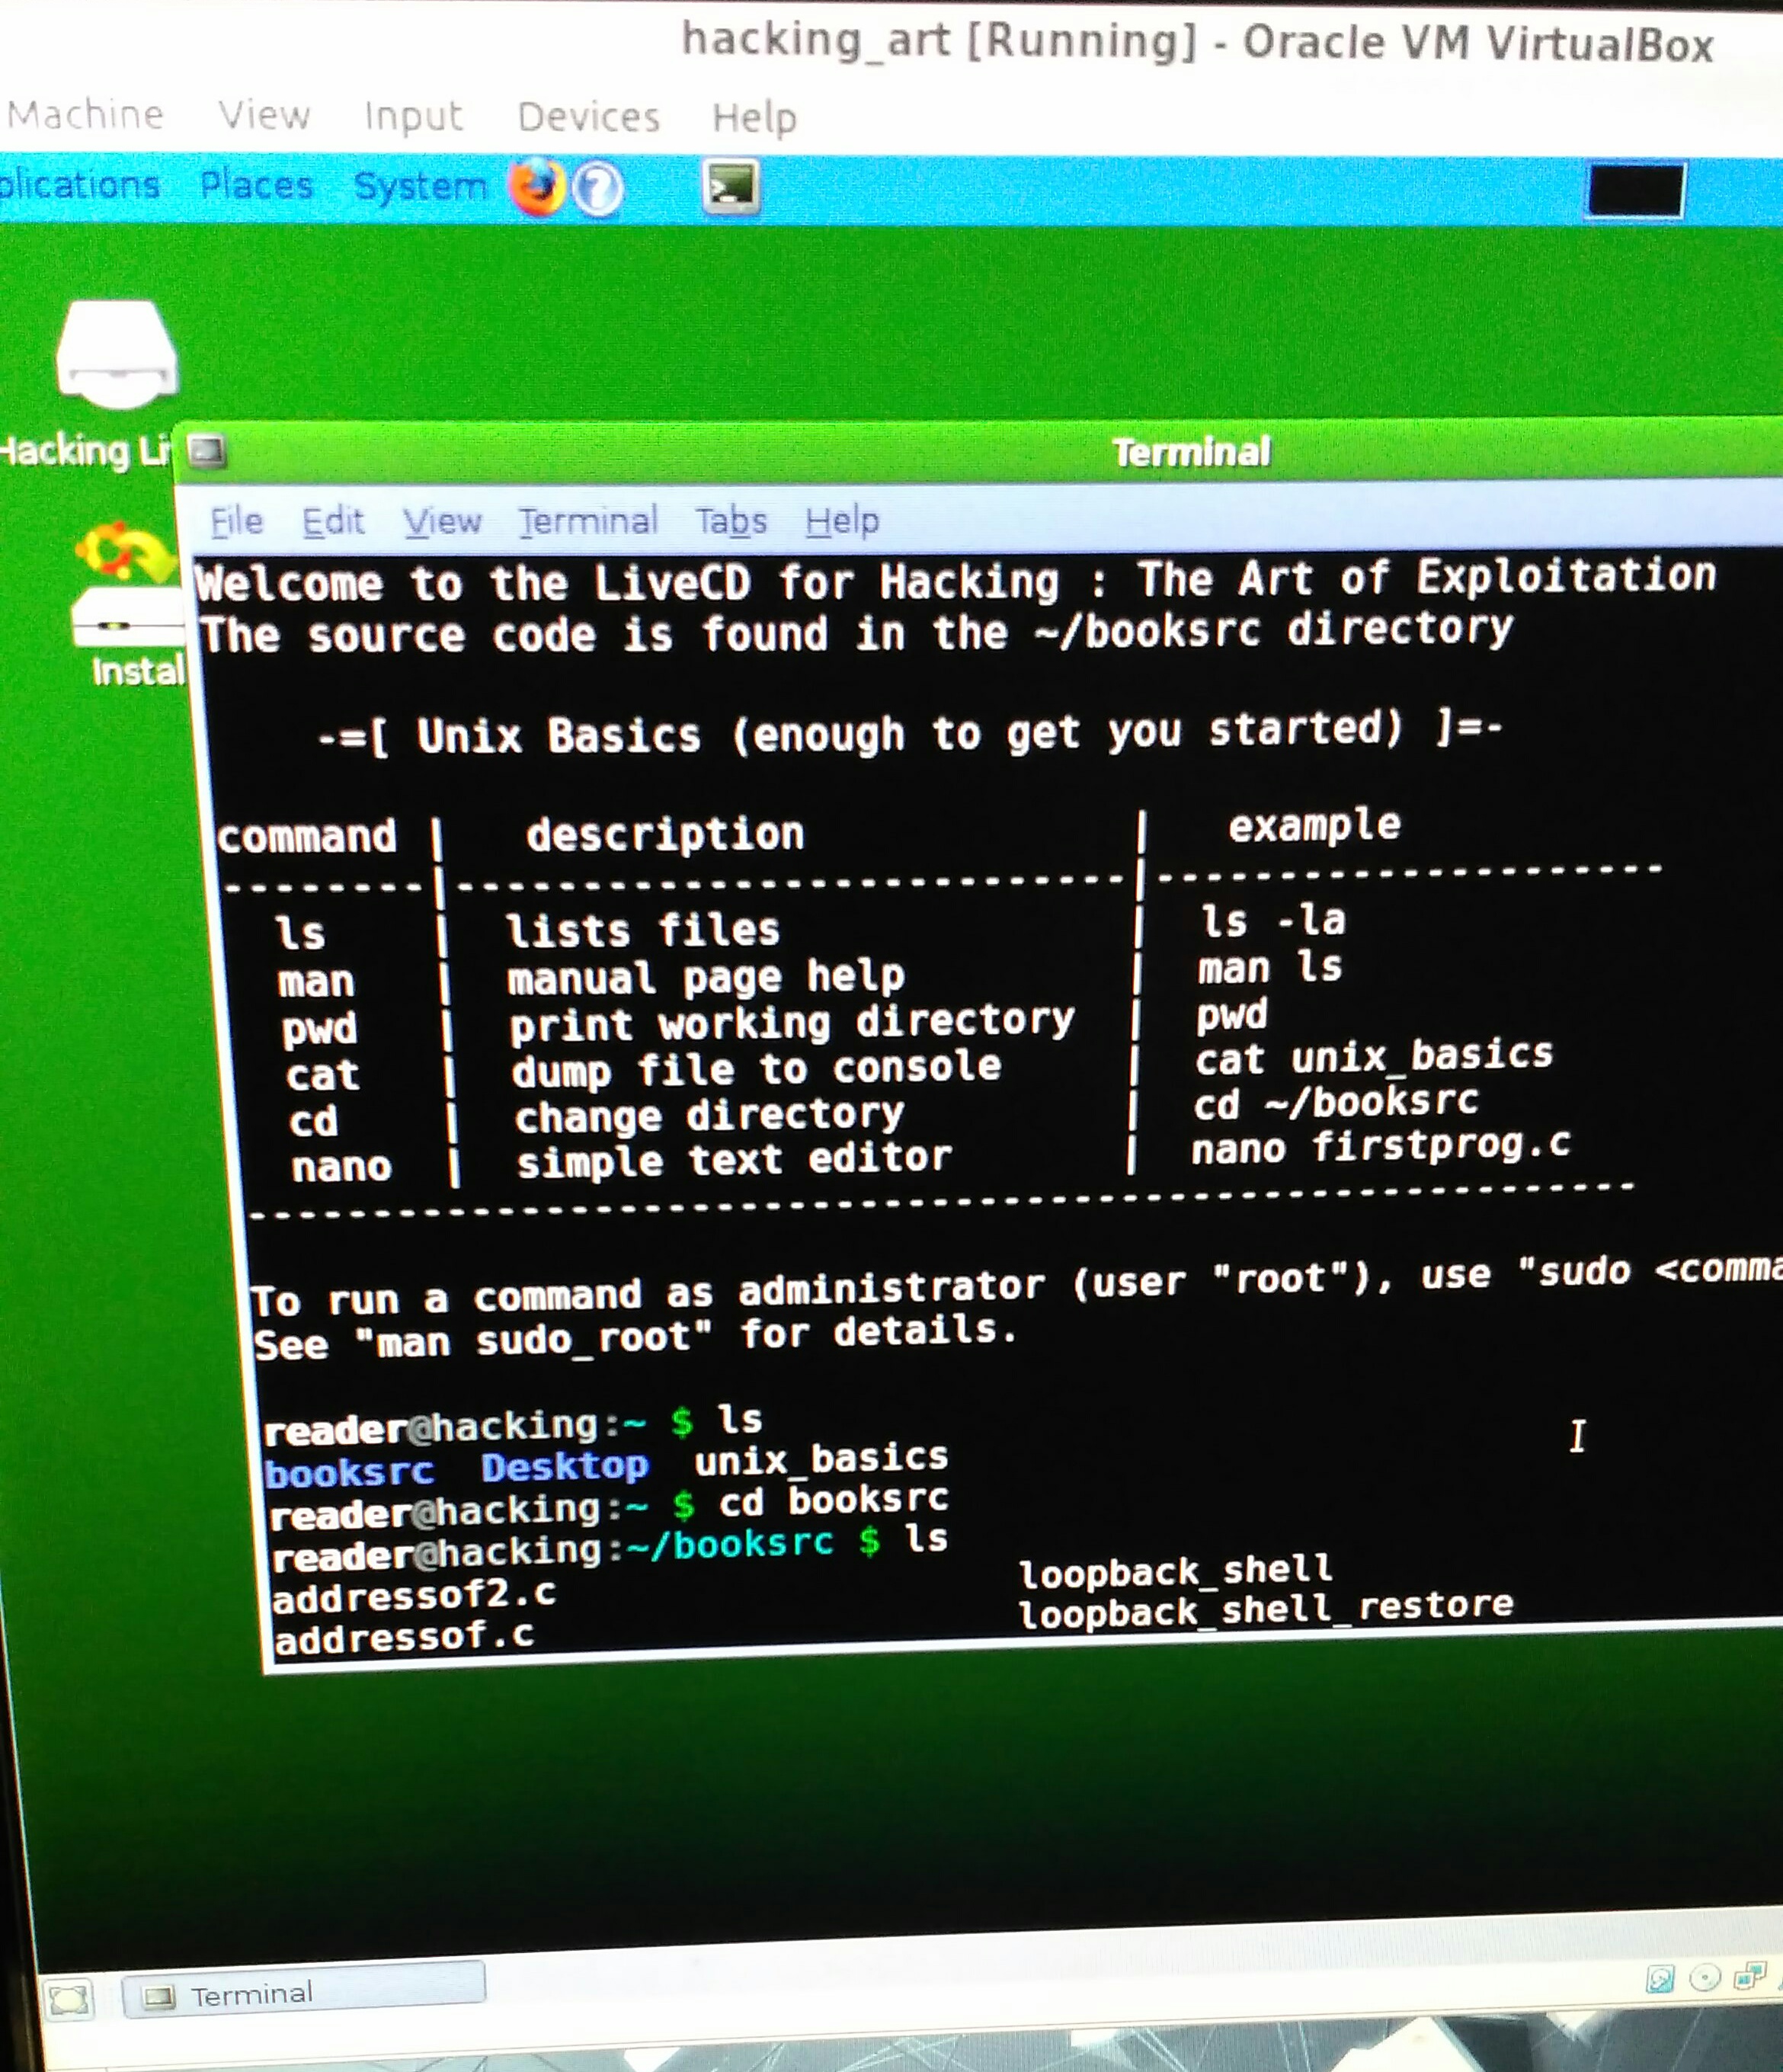Click the 'man ls' example text
The height and width of the screenshot is (2072, 1783).
point(1270,968)
